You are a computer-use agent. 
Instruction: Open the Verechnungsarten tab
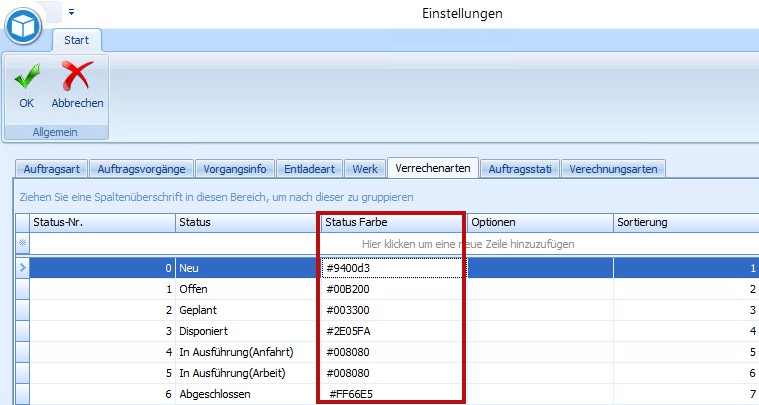(613, 169)
